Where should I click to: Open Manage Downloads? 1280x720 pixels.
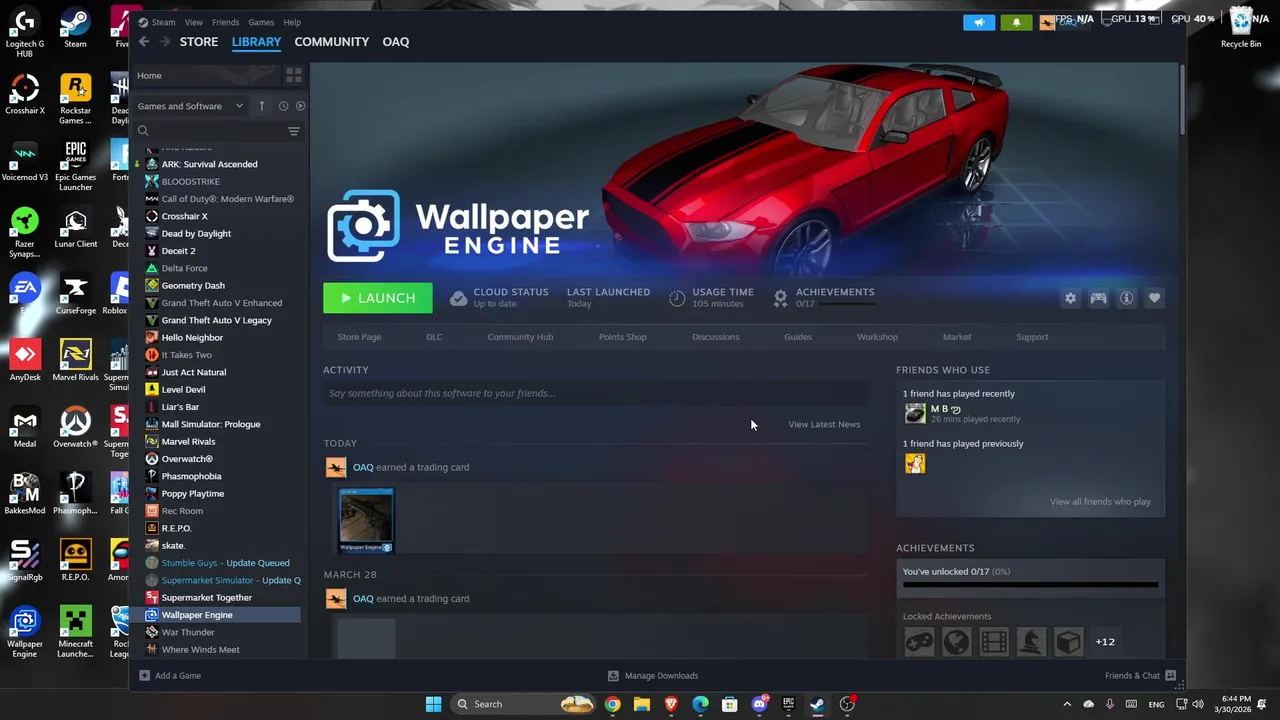[x=653, y=676]
